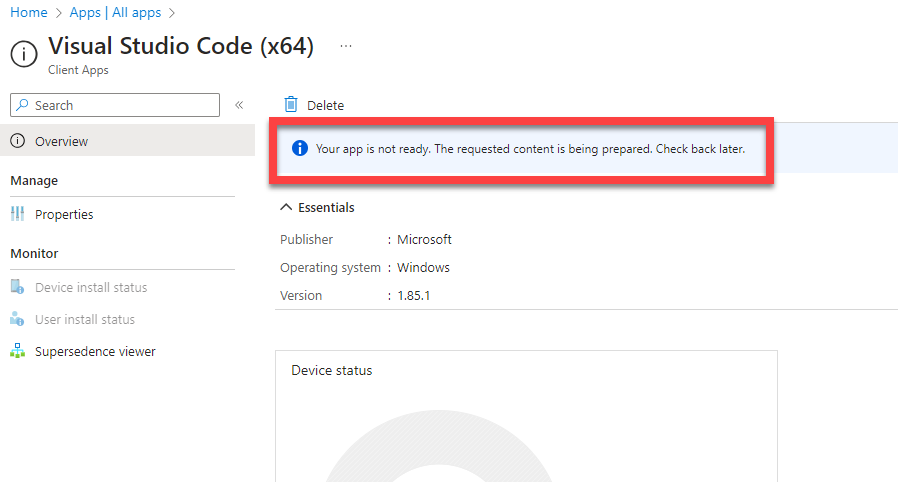Open Properties under Manage
This screenshot has height=482, width=898.
pyautogui.click(x=64, y=214)
